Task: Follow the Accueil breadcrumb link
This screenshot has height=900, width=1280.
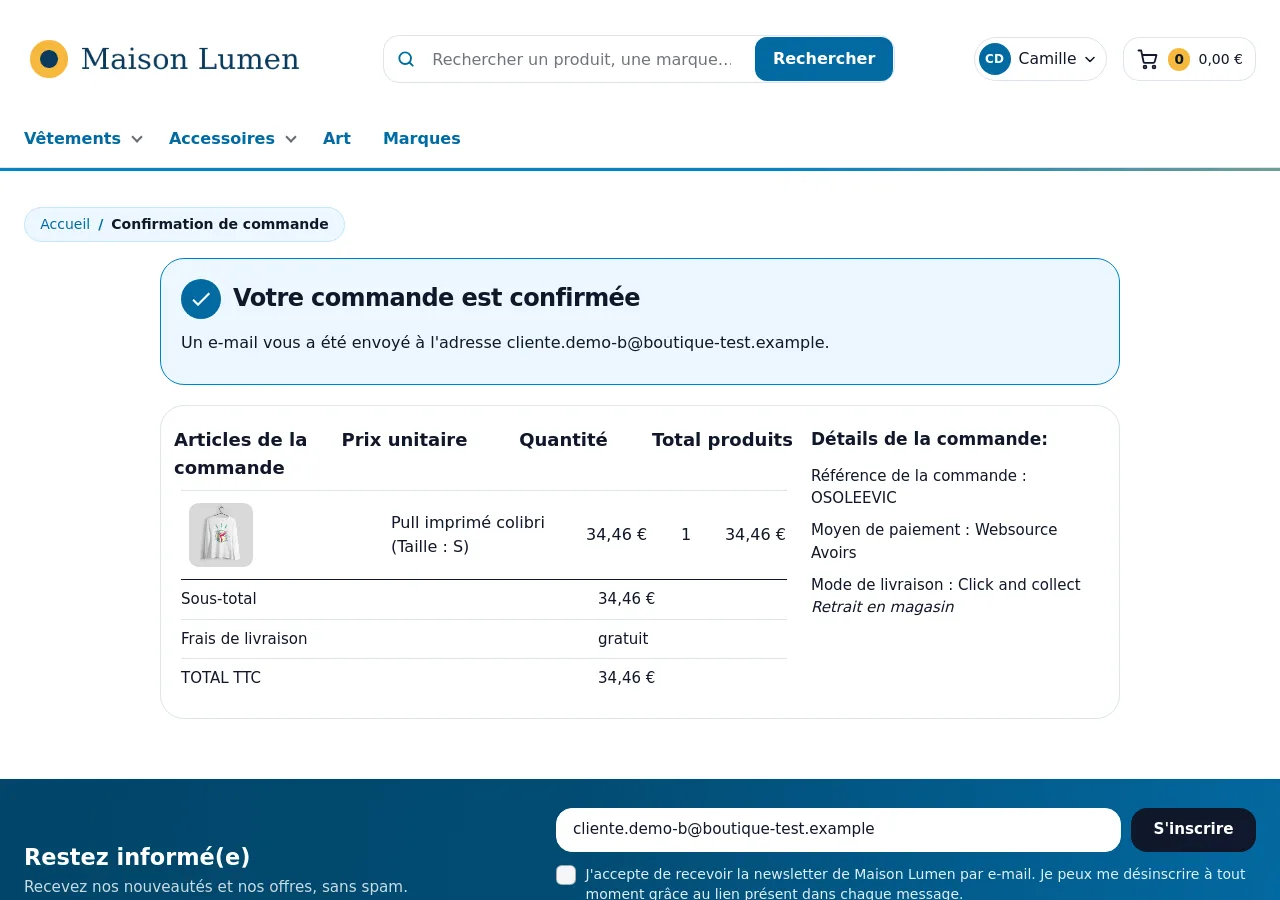Action: point(65,224)
